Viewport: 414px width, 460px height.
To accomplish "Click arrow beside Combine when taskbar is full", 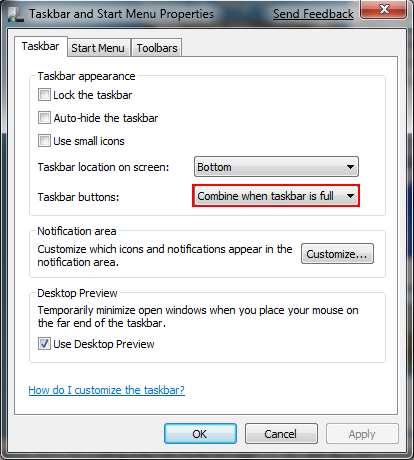I will (350, 196).
